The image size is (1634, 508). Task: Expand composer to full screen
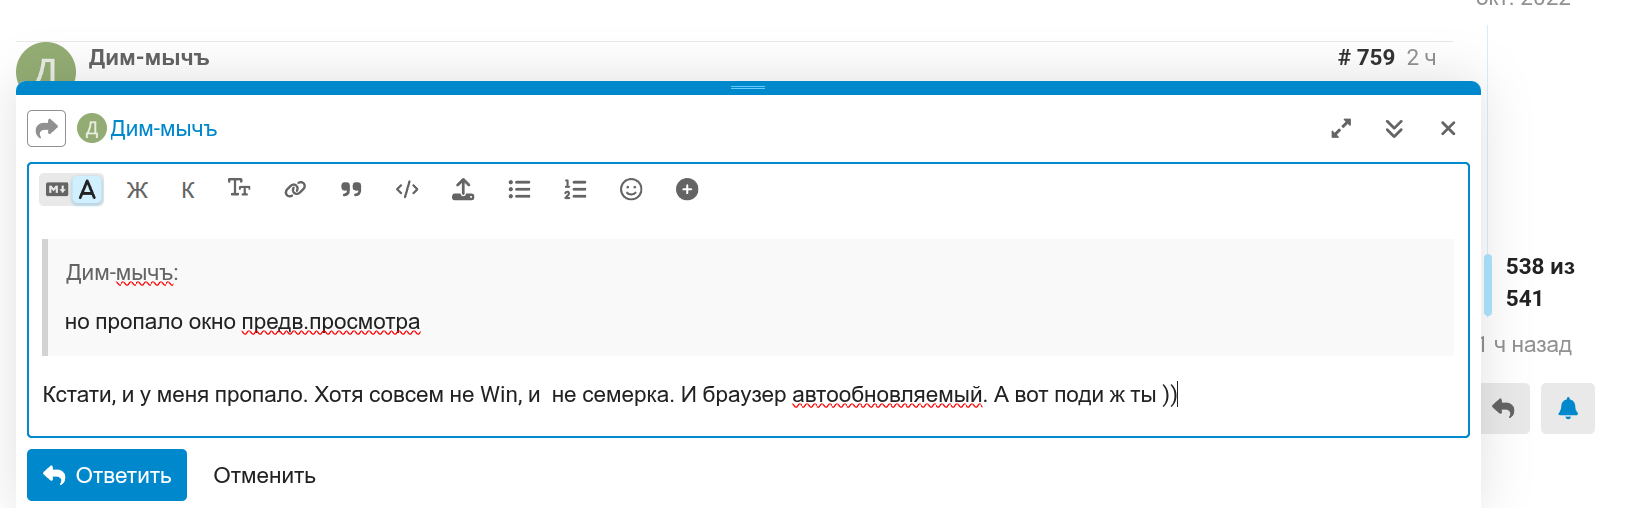click(1341, 129)
